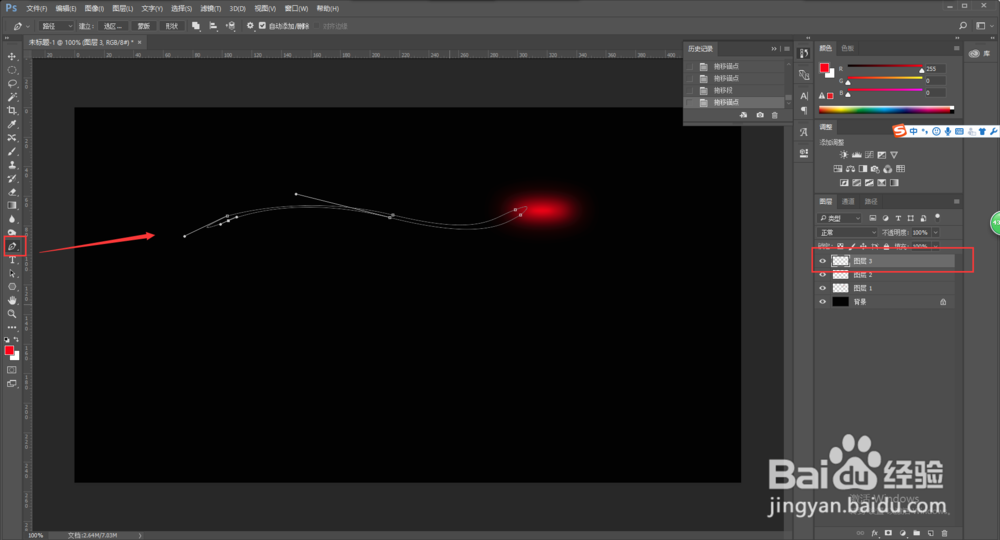The image size is (1000, 540).
Task: Toggle visibility of 背景 layer
Action: (823, 302)
